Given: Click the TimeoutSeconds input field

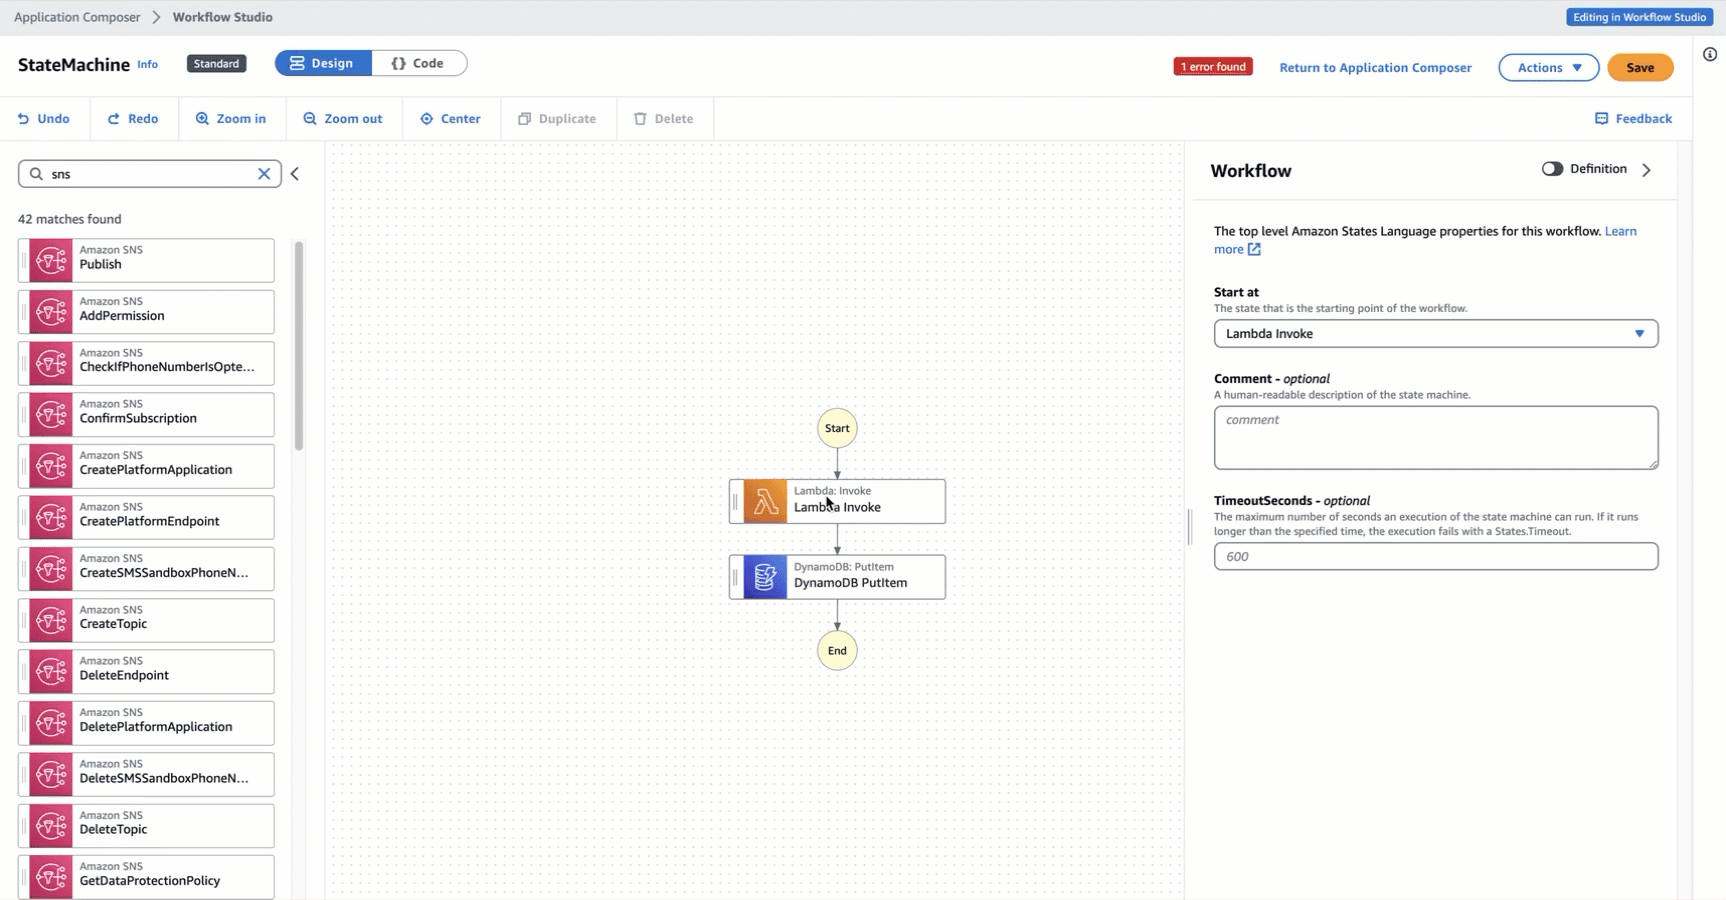Looking at the screenshot, I should pos(1435,557).
